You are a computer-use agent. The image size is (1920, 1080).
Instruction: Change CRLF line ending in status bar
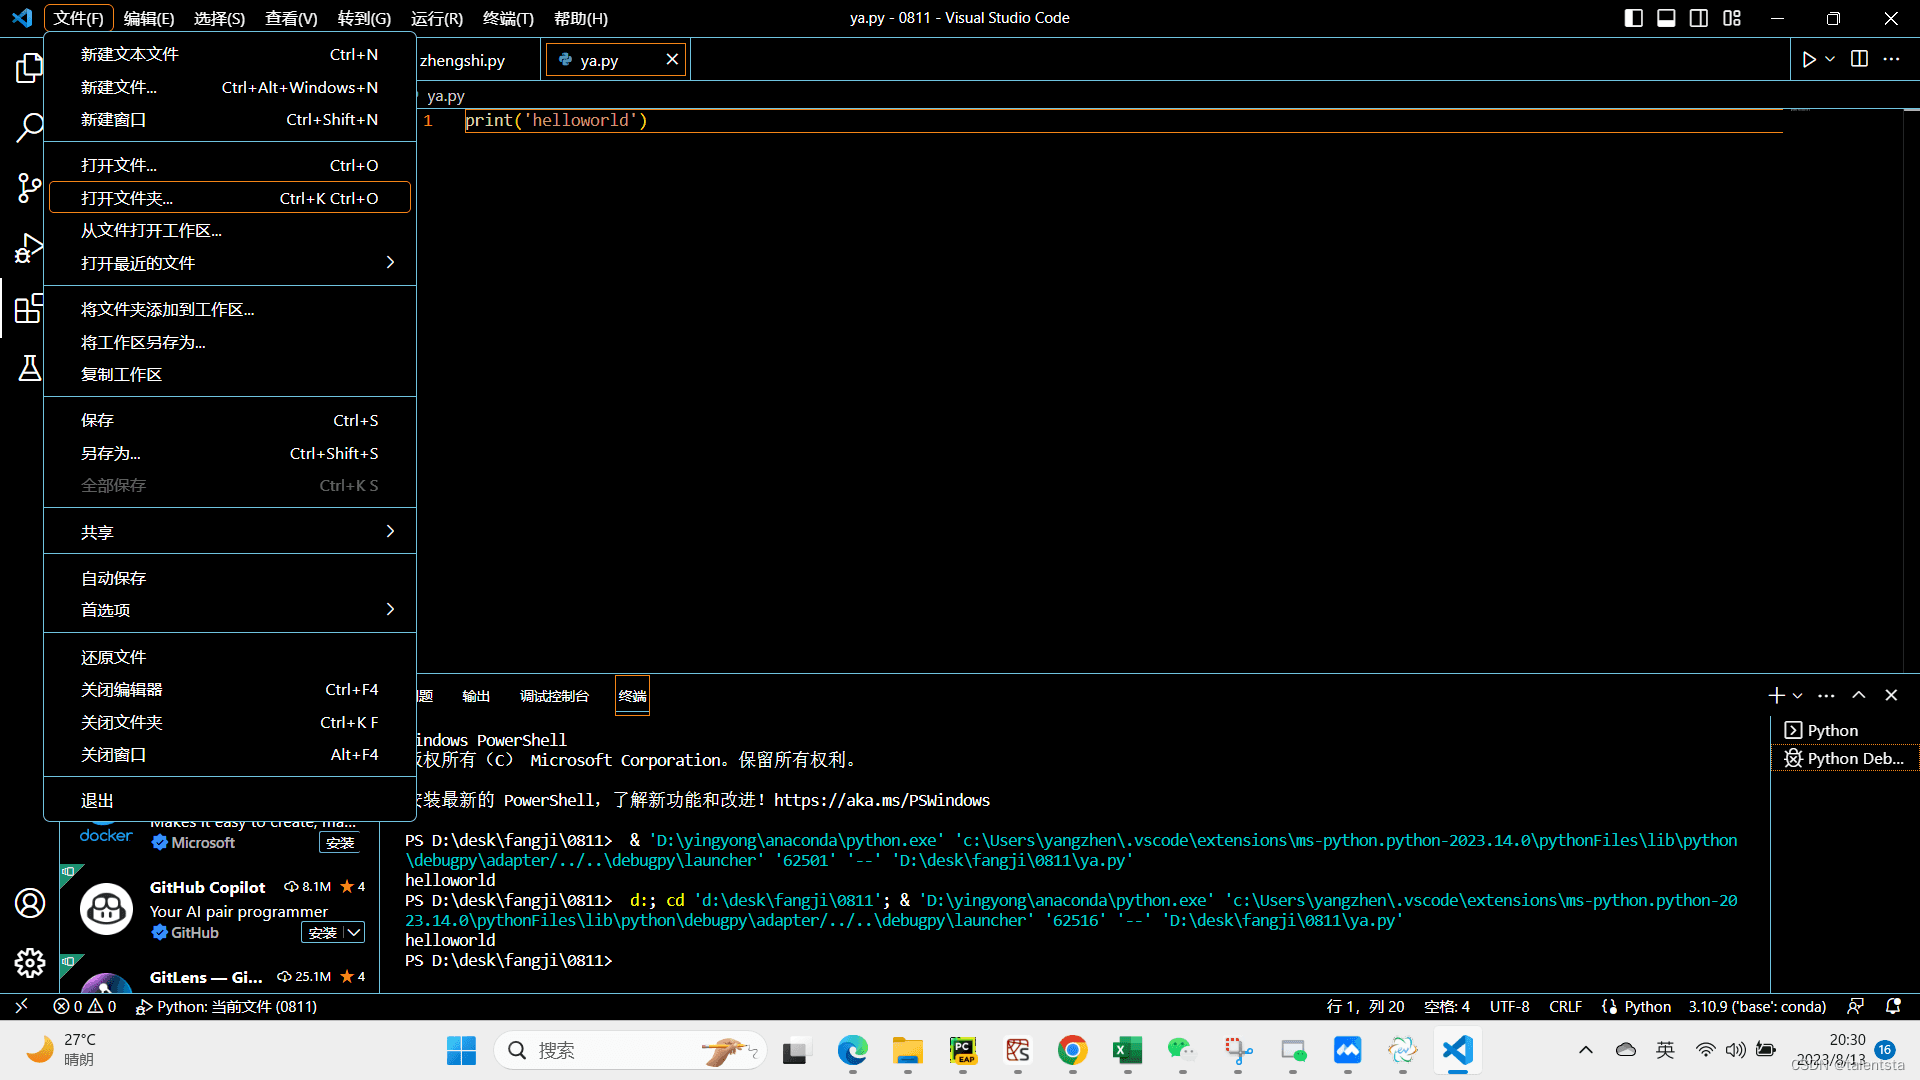pyautogui.click(x=1565, y=1006)
